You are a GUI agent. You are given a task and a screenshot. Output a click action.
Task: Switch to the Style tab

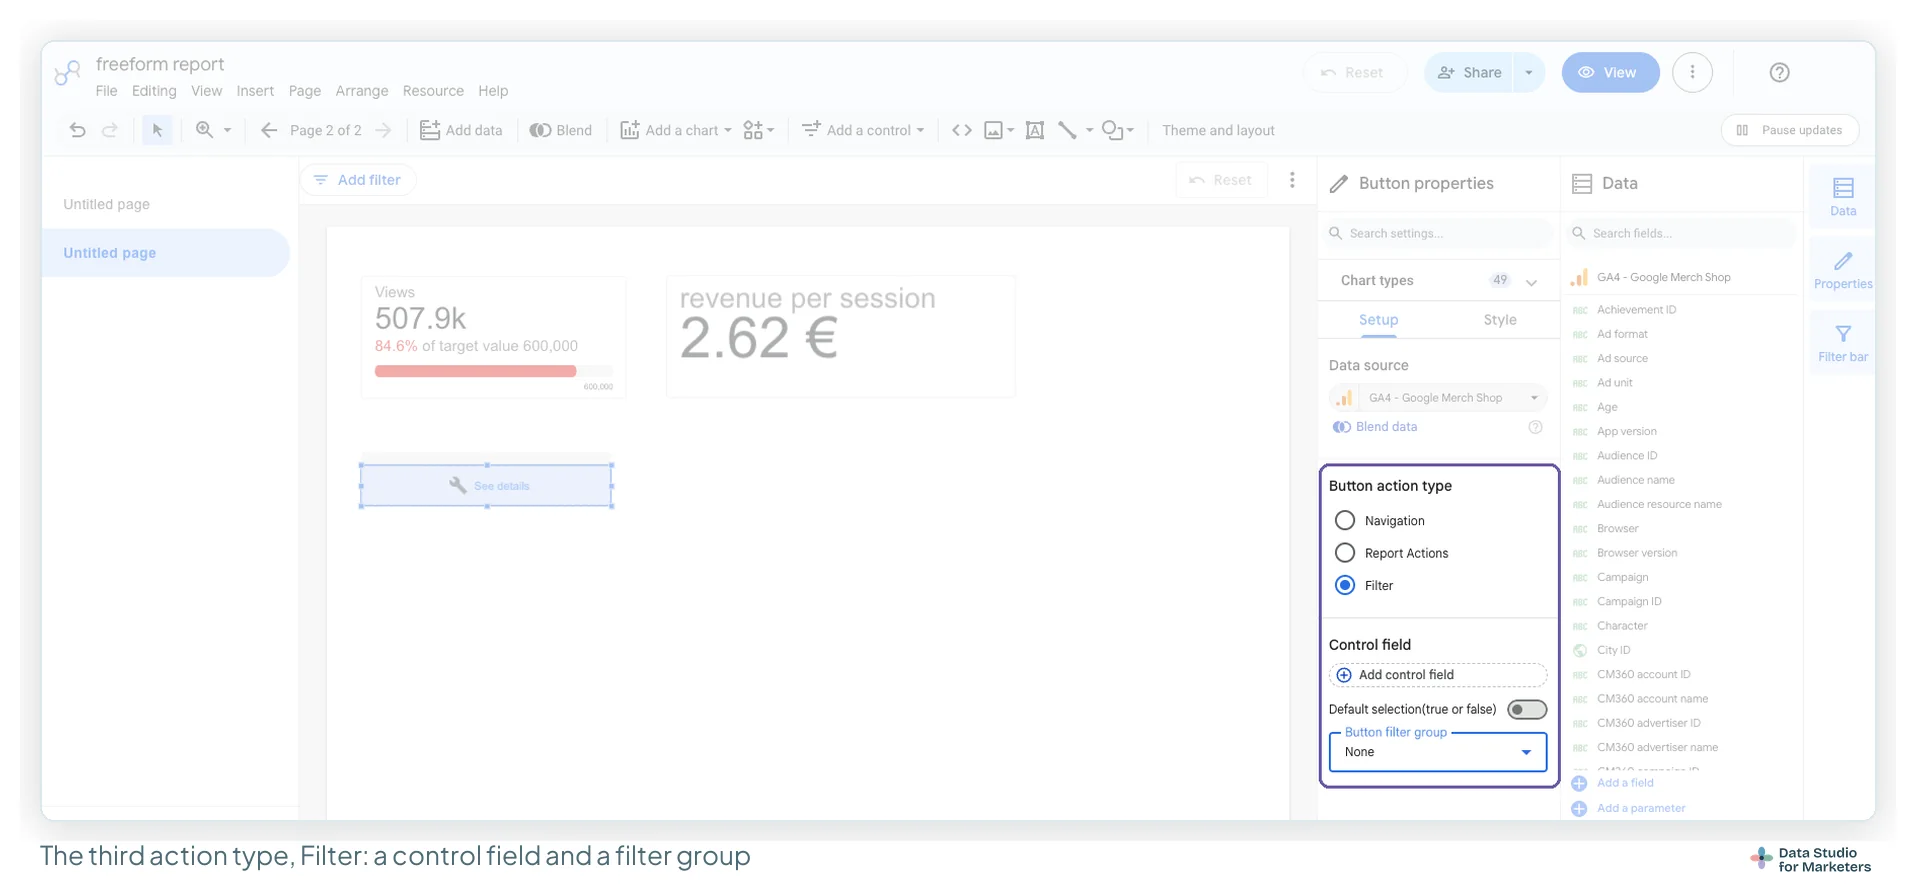click(1500, 320)
